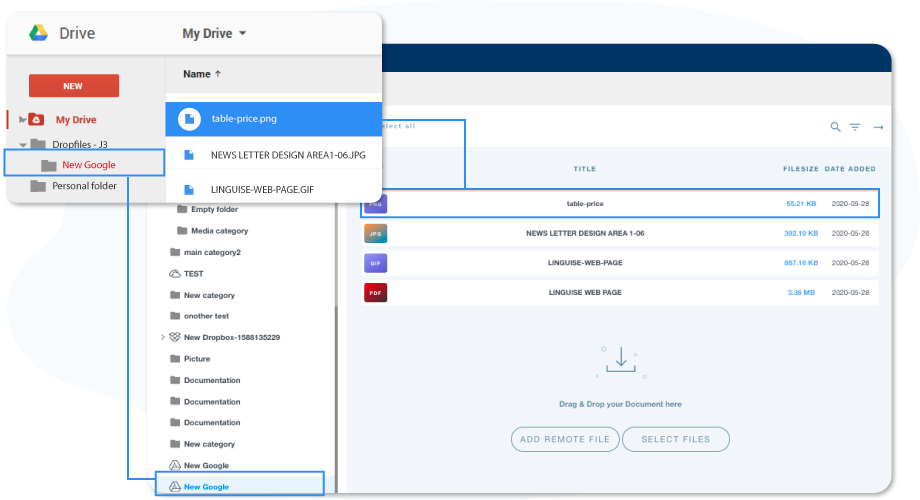This screenshot has width=920, height=500.
Task: Select the TEST cloud category
Action: (x=194, y=274)
